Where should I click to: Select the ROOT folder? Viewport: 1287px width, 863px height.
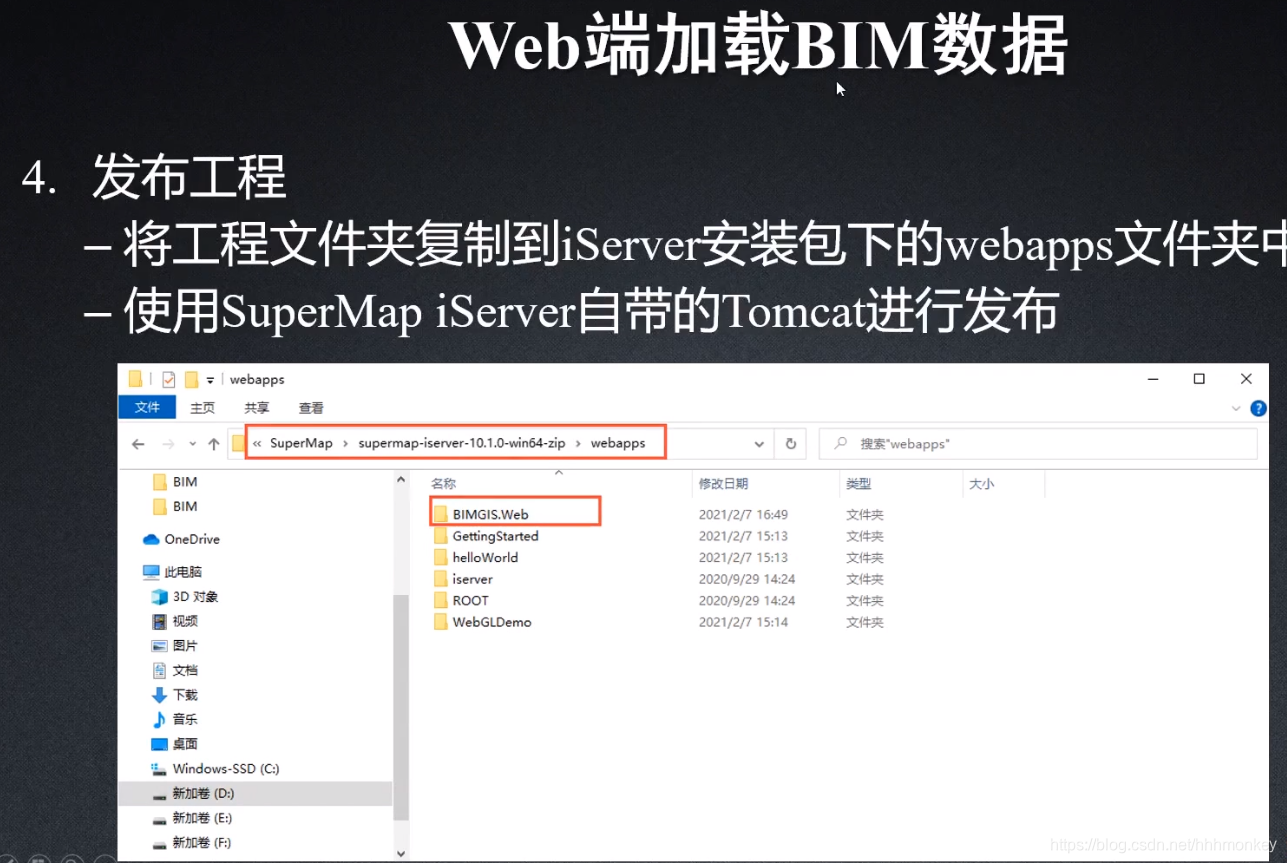coord(470,600)
